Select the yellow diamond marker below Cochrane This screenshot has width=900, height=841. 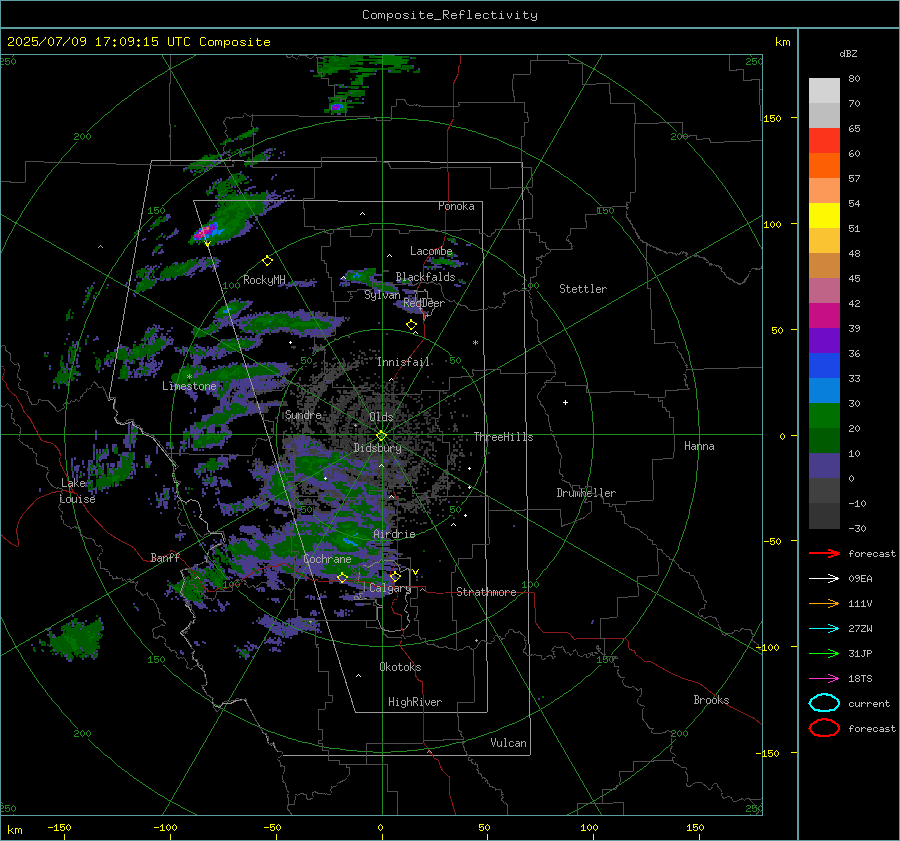click(342, 578)
